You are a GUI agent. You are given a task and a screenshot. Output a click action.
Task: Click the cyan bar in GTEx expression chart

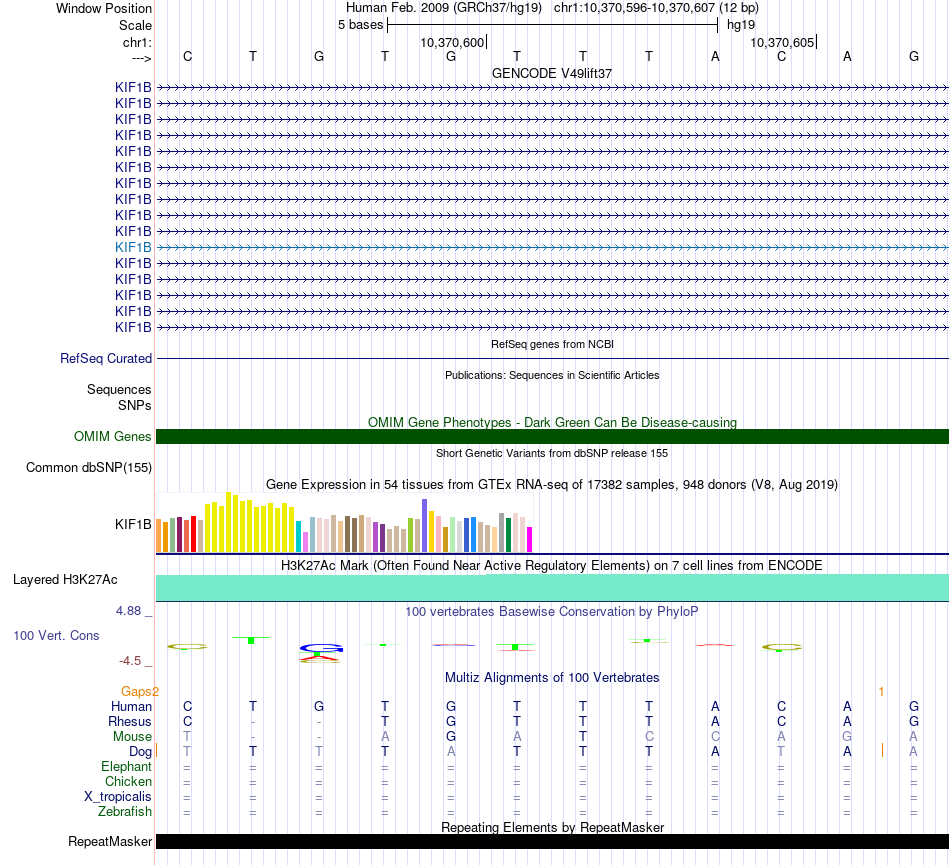pos(298,536)
